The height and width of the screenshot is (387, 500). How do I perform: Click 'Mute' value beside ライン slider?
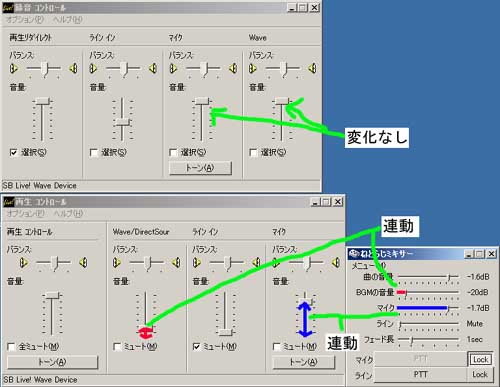(475, 324)
